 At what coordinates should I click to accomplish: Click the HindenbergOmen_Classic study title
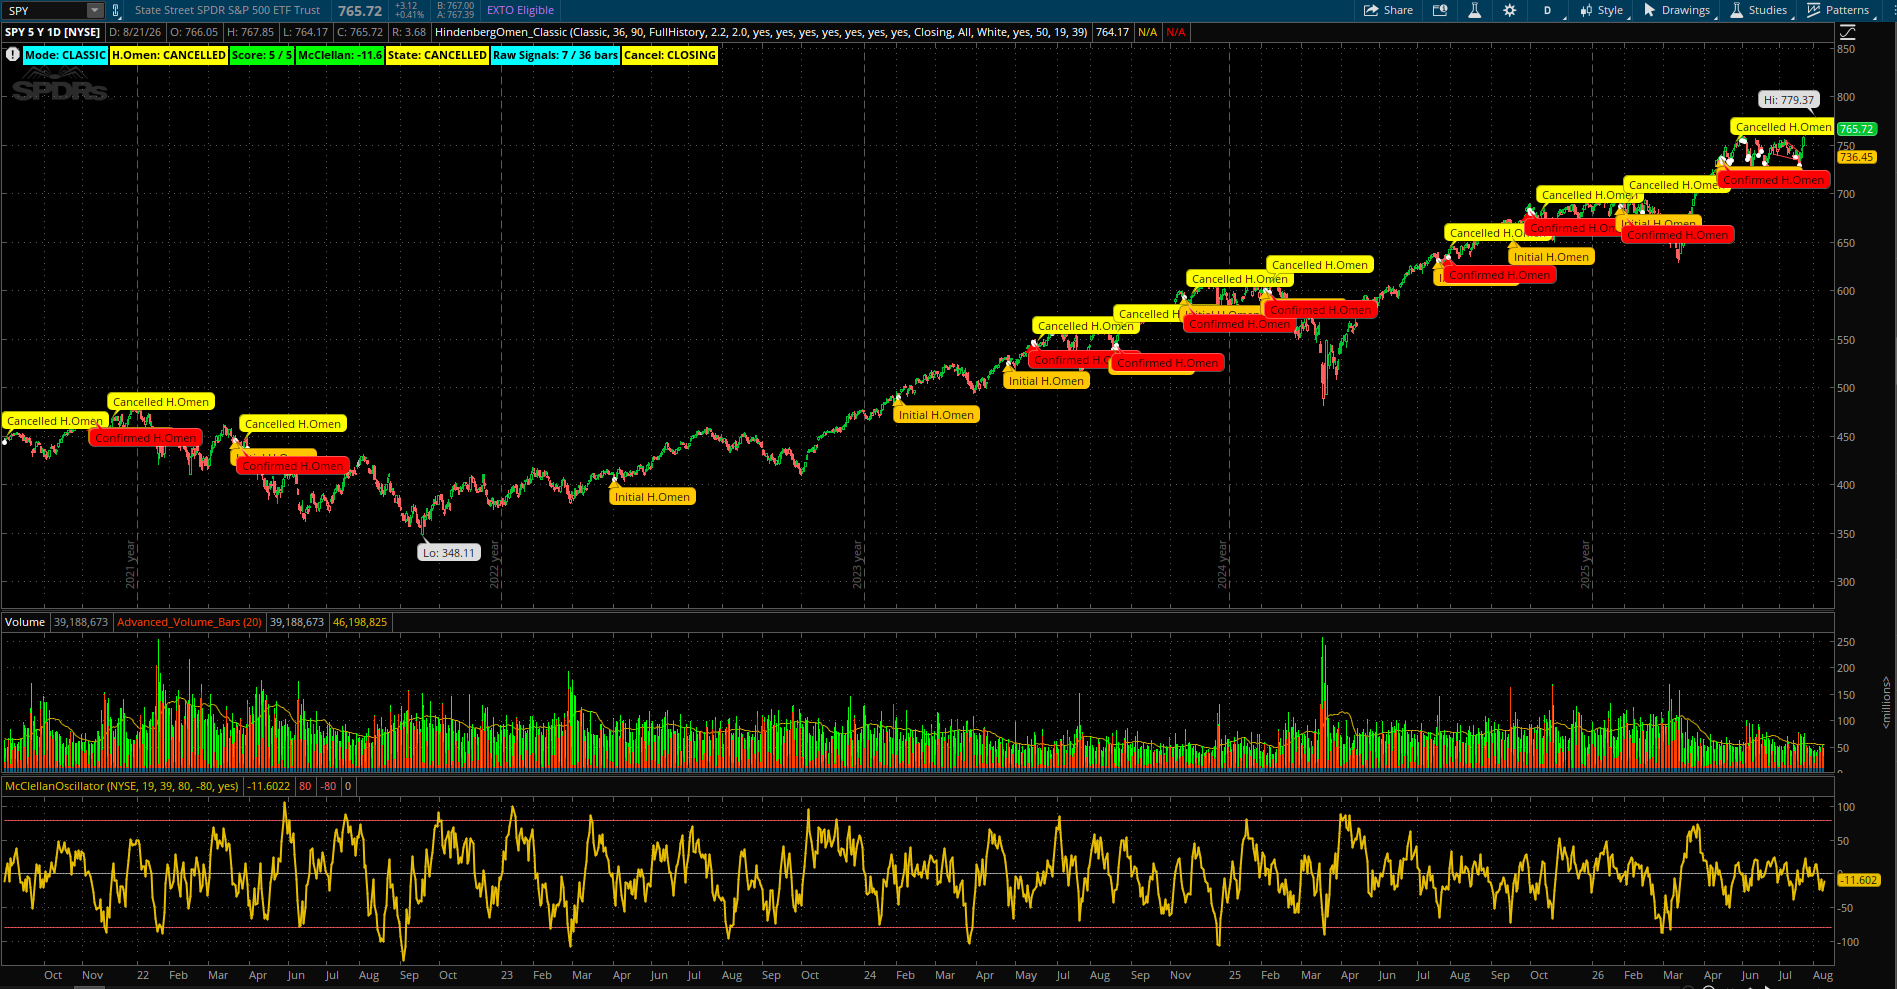[761, 32]
